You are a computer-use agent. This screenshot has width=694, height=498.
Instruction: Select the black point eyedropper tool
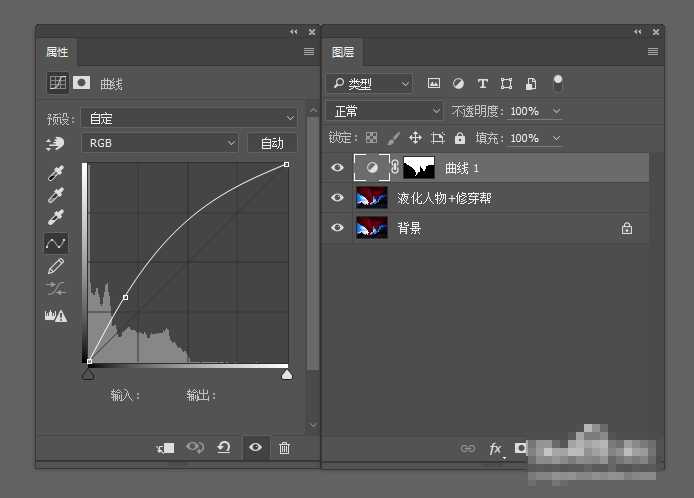click(x=56, y=173)
